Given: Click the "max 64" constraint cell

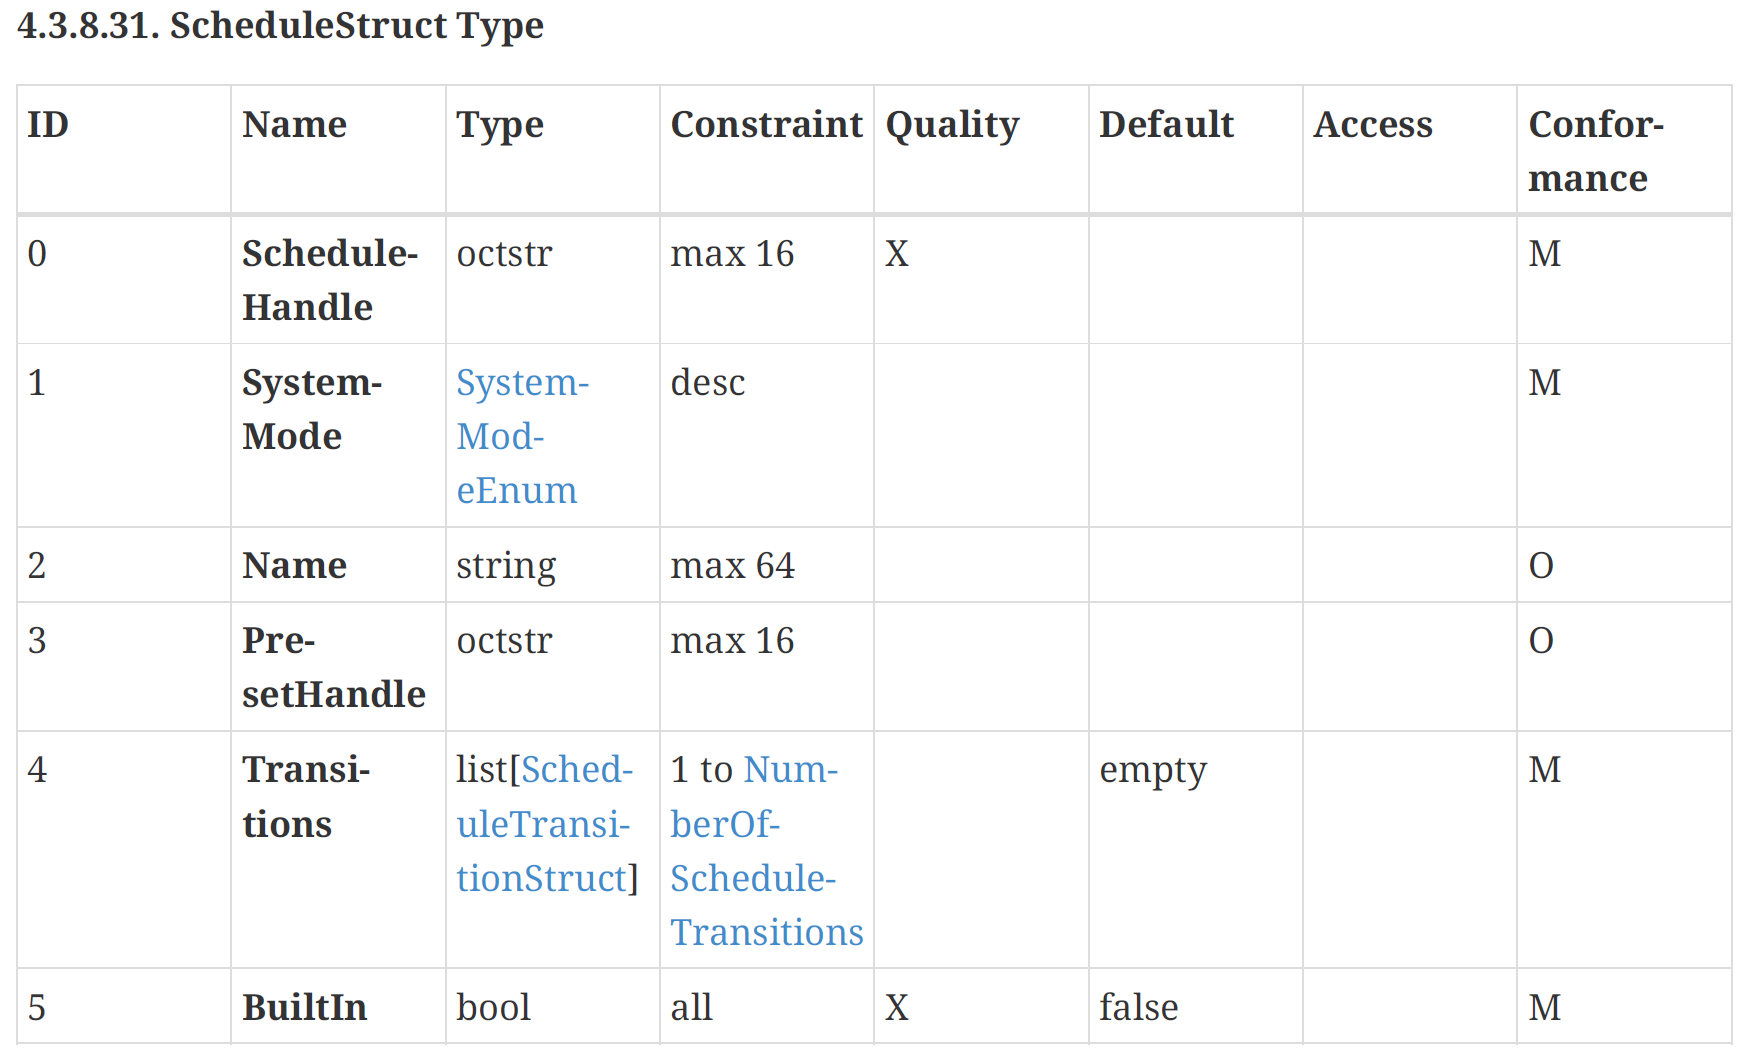Looking at the screenshot, I should tap(732, 566).
